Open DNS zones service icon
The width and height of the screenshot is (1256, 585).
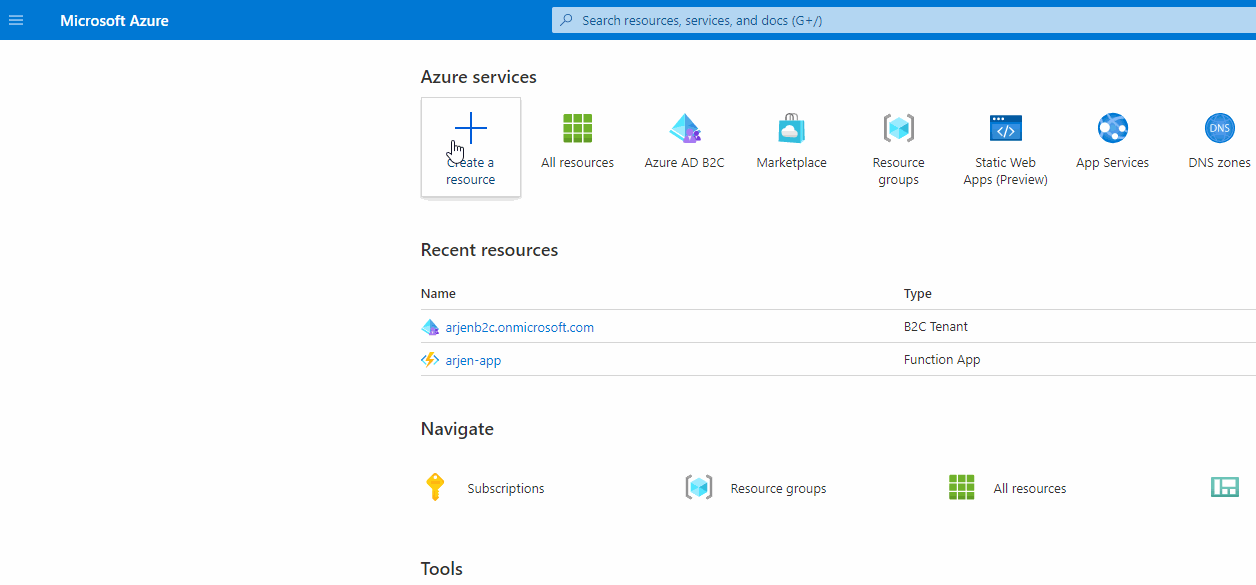tap(1219, 128)
